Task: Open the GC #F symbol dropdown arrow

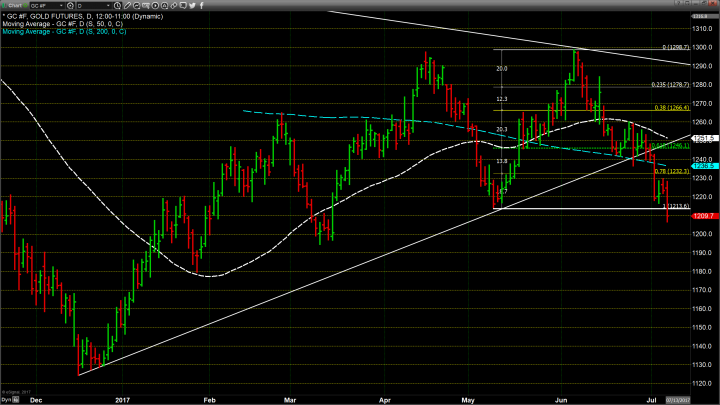Action: (61, 5)
